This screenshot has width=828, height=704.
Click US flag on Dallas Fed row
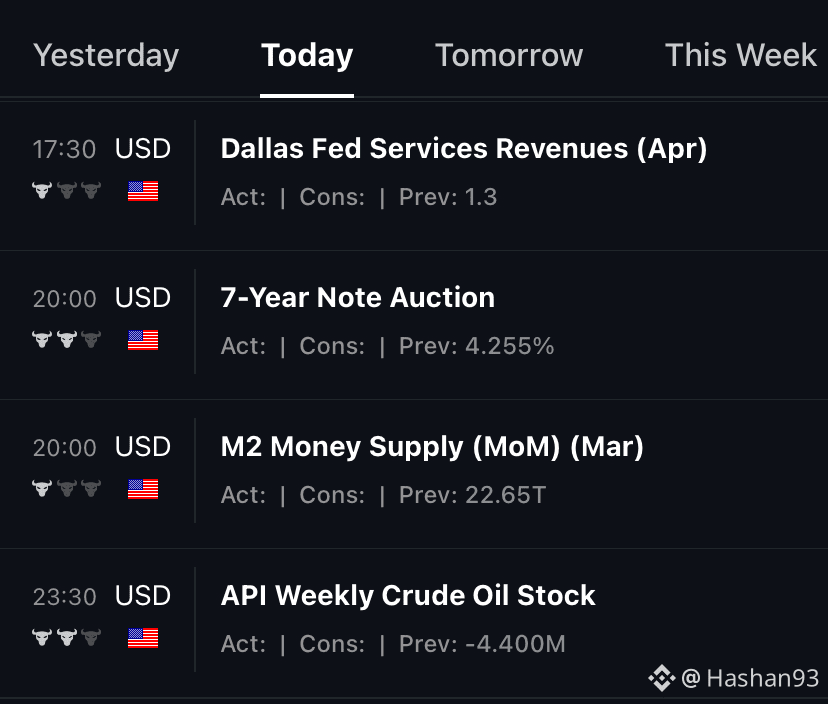[x=143, y=191]
